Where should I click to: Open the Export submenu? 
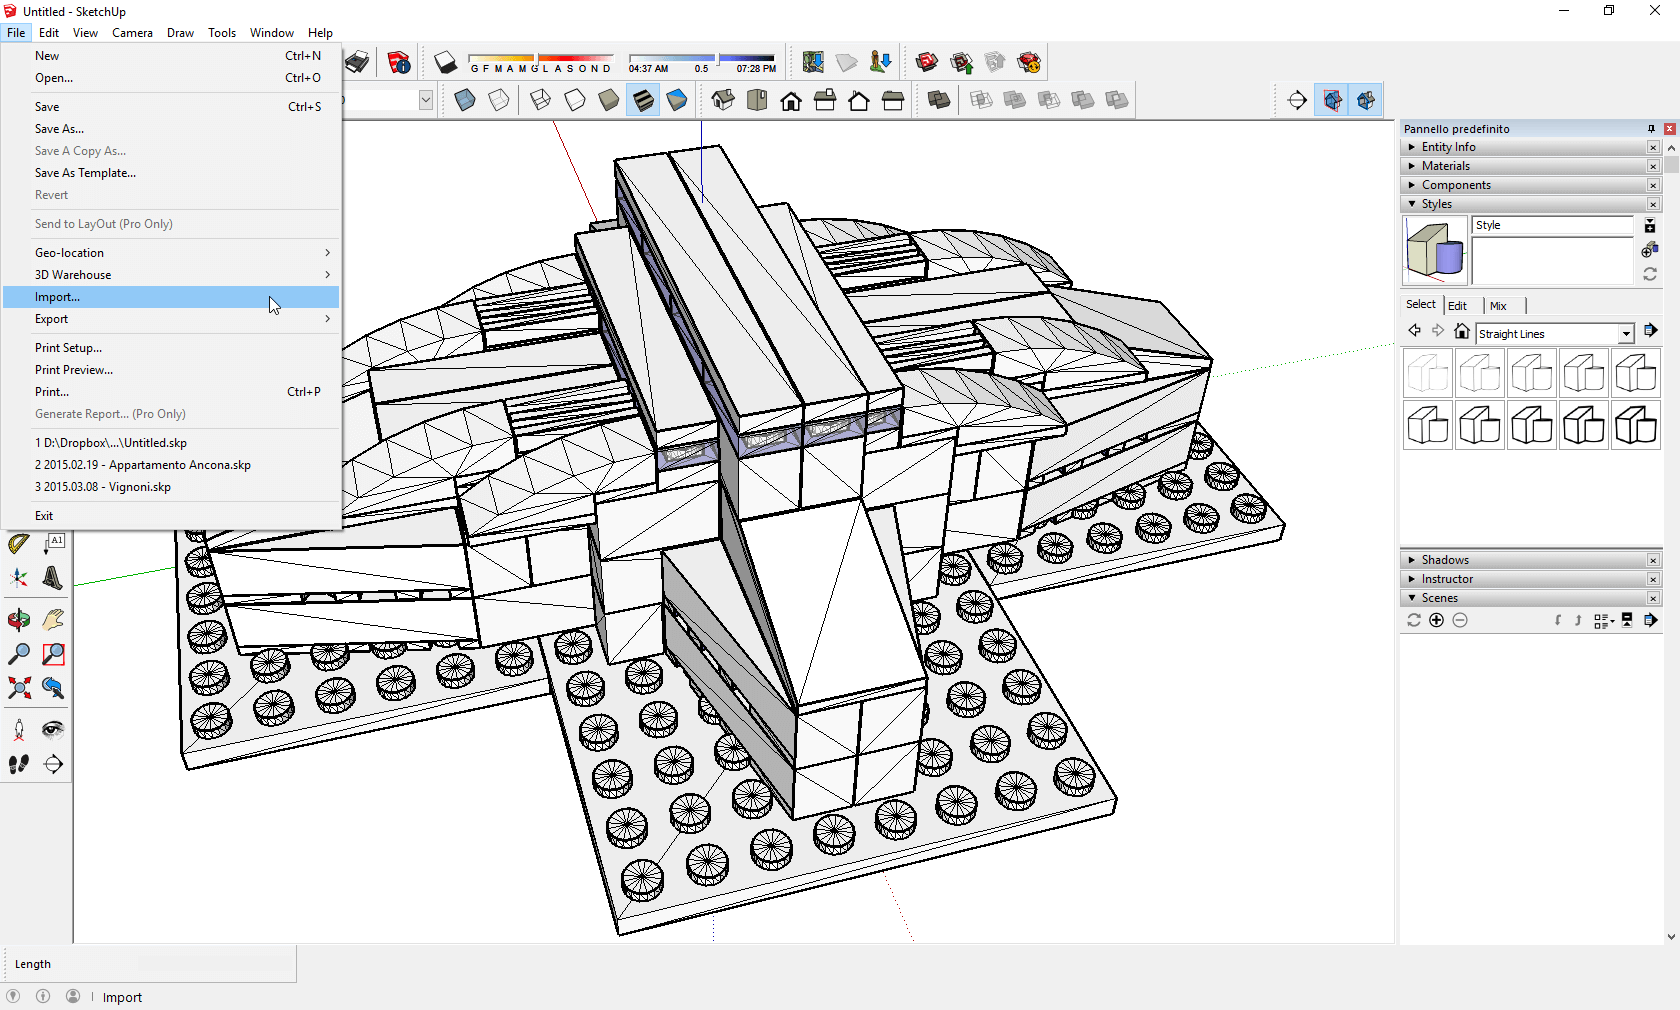[171, 319]
